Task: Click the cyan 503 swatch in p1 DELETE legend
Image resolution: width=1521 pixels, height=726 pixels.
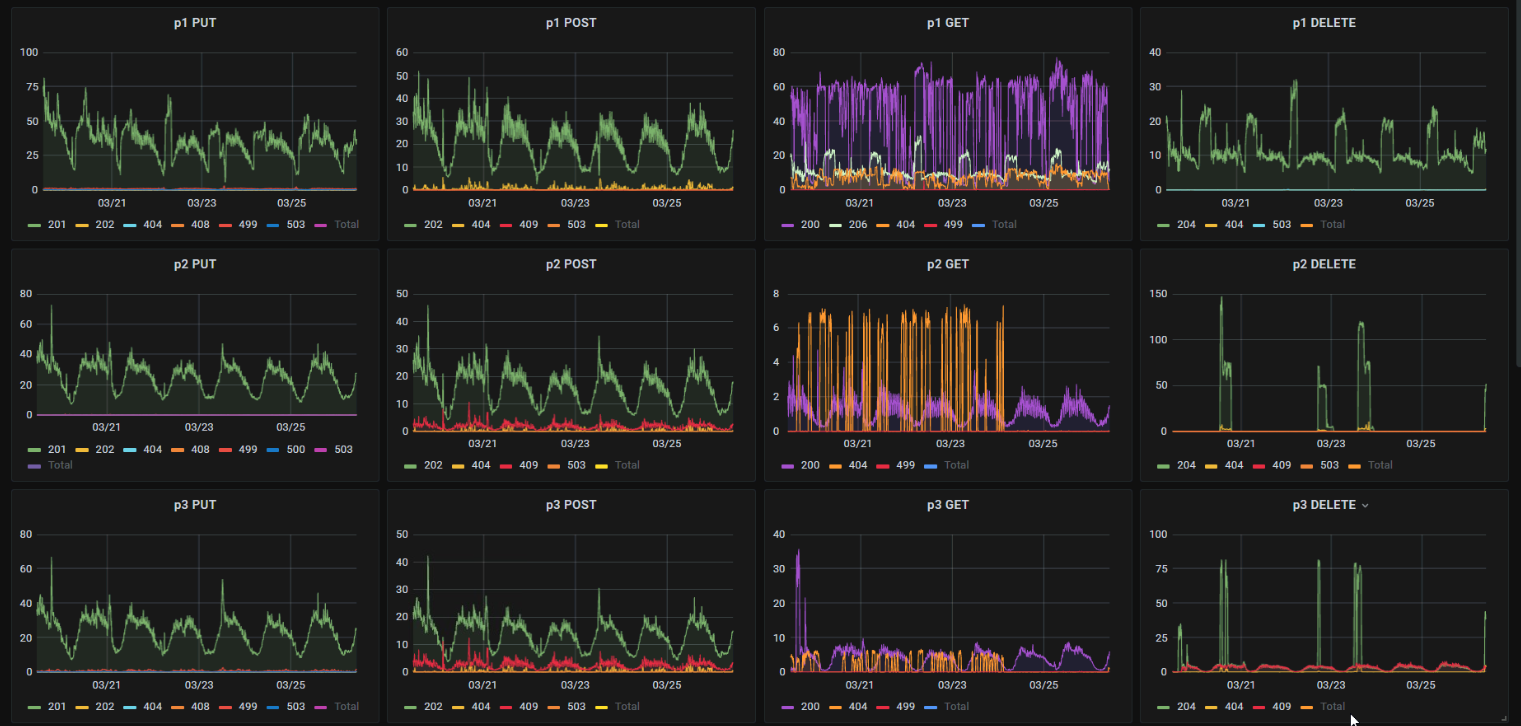Action: click(1258, 225)
